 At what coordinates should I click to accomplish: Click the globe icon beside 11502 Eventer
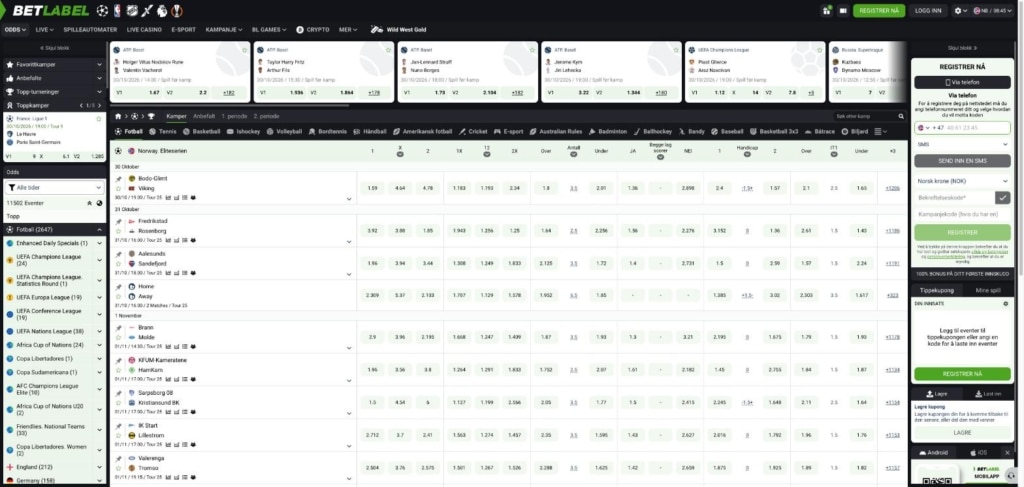tap(99, 203)
